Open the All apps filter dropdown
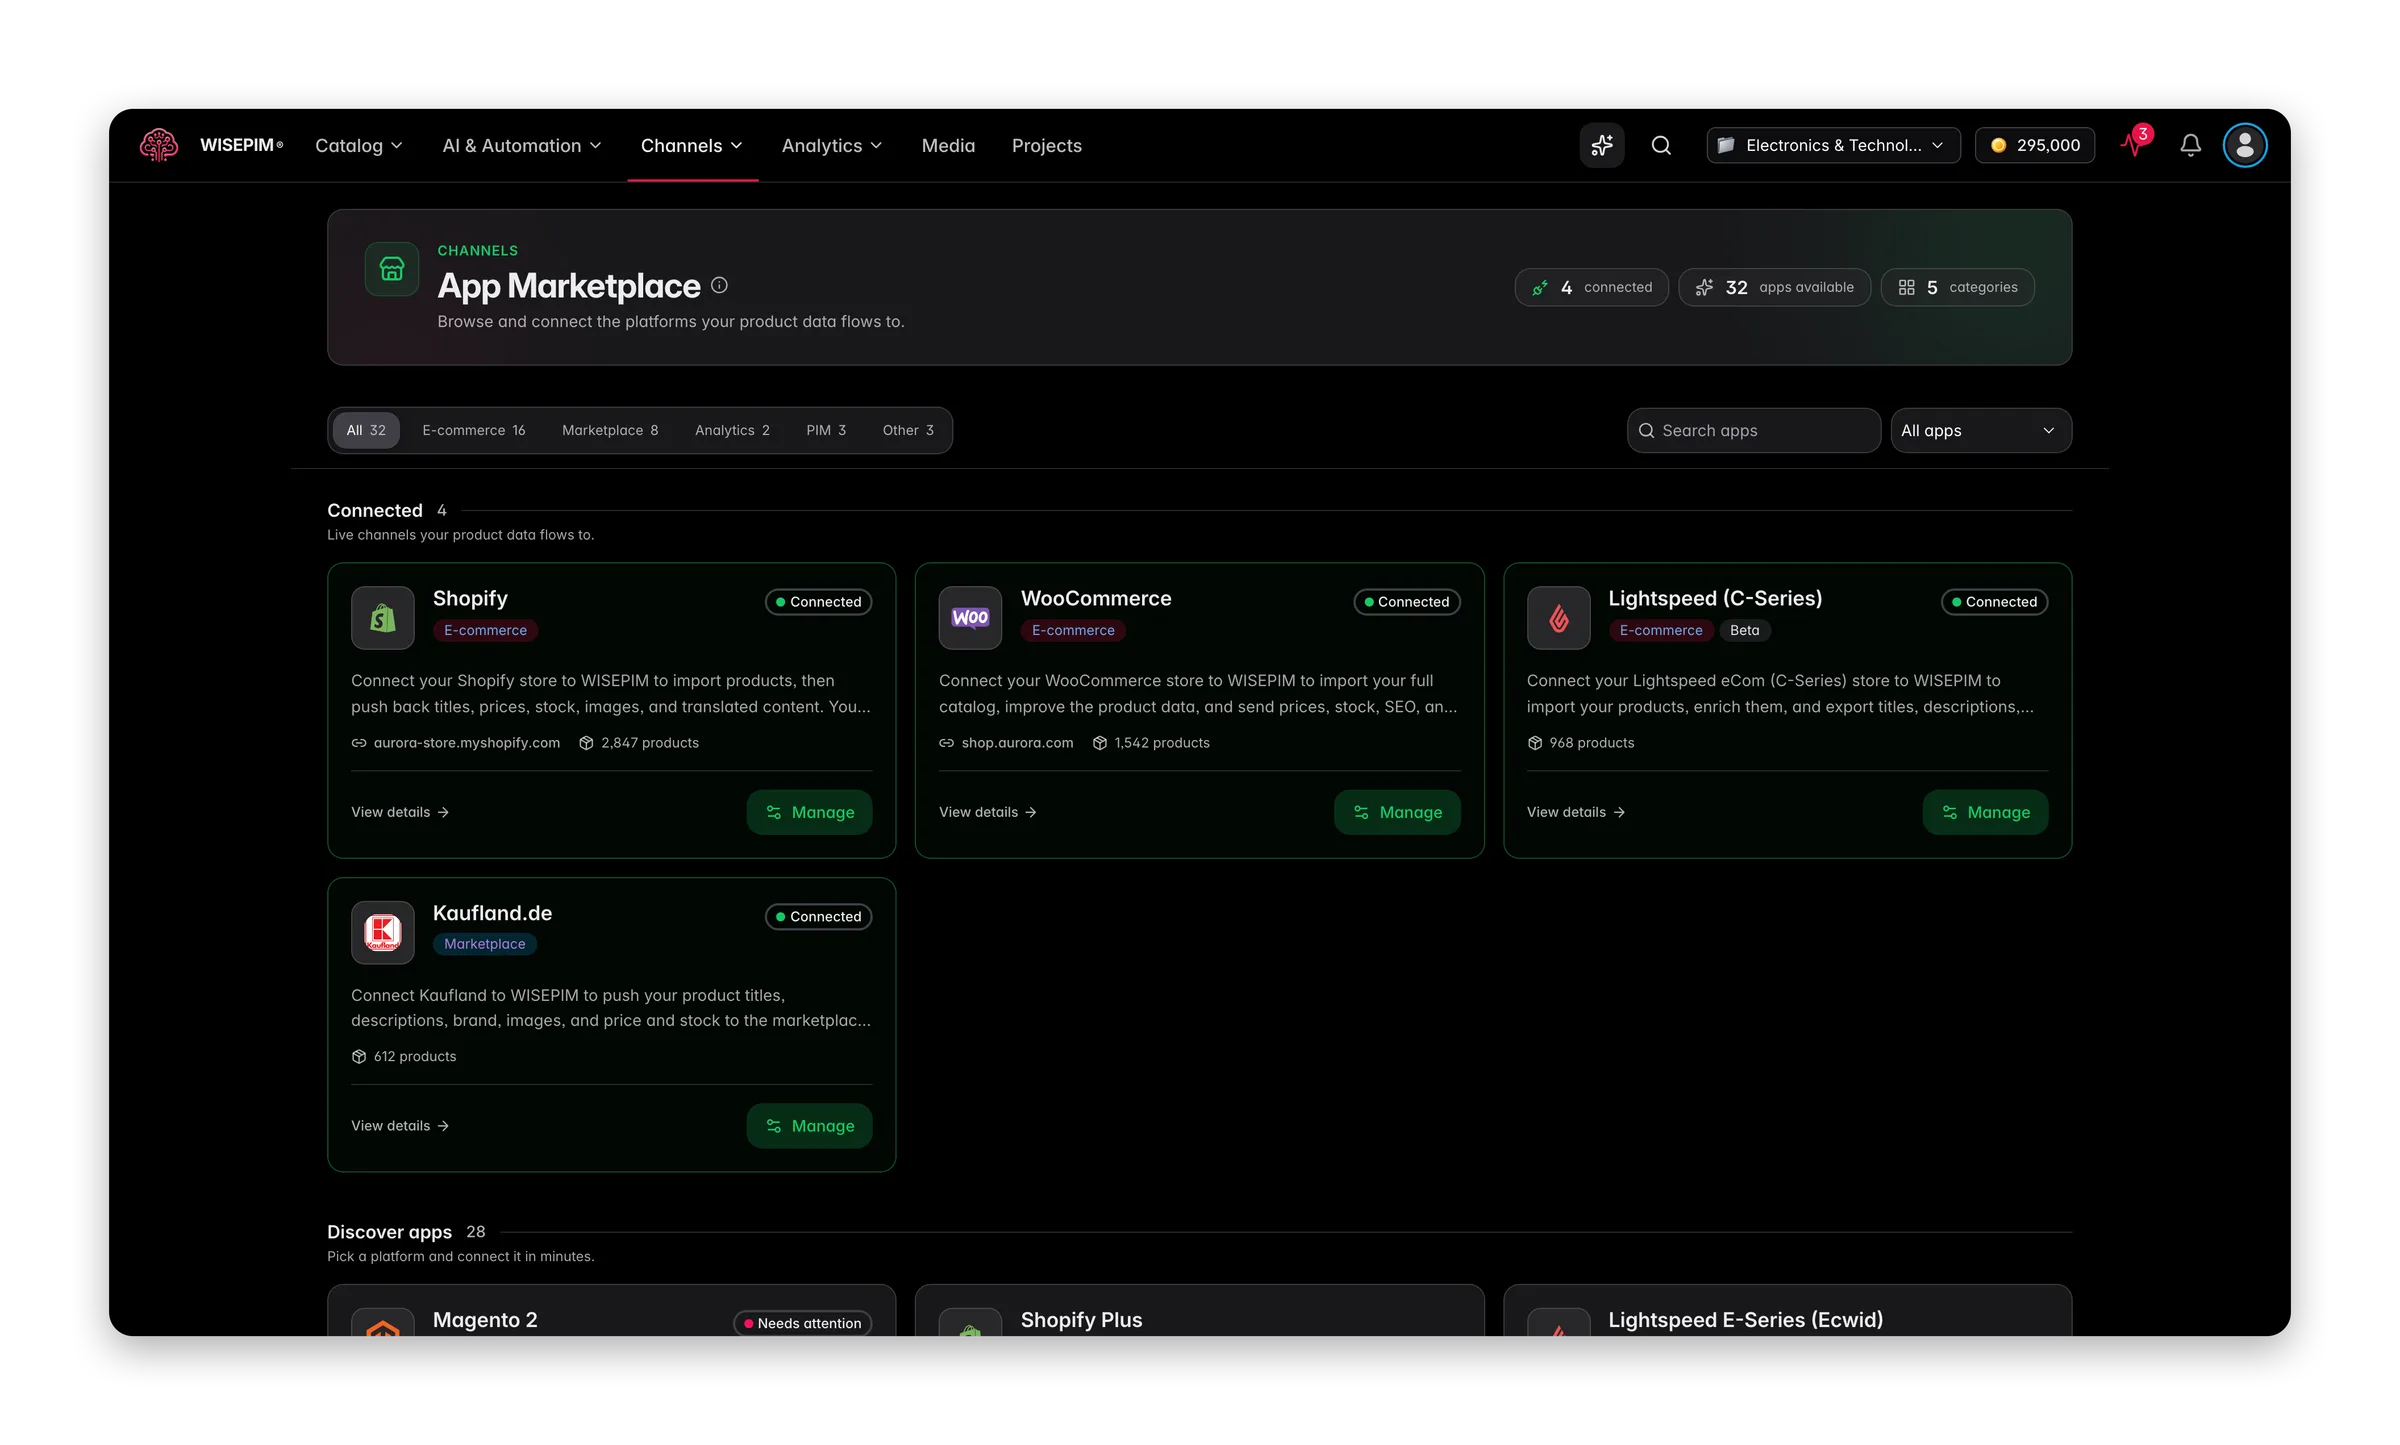The width and height of the screenshot is (2400, 1445). (x=1980, y=430)
